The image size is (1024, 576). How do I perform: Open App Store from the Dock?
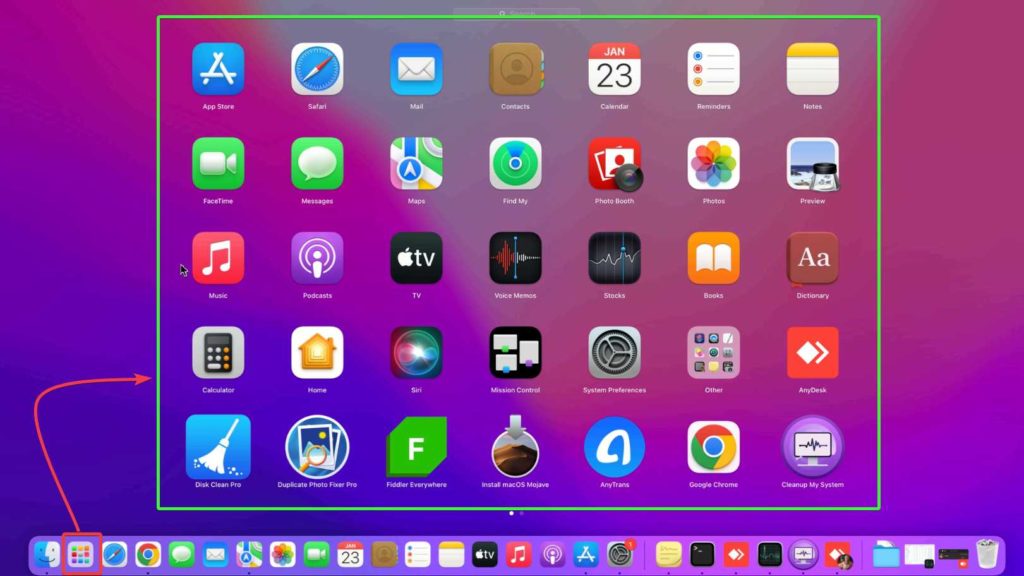pyautogui.click(x=586, y=555)
